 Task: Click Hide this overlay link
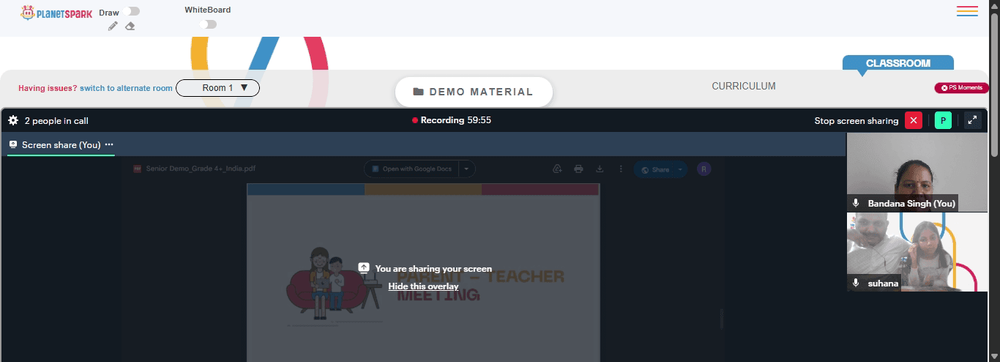tap(423, 286)
